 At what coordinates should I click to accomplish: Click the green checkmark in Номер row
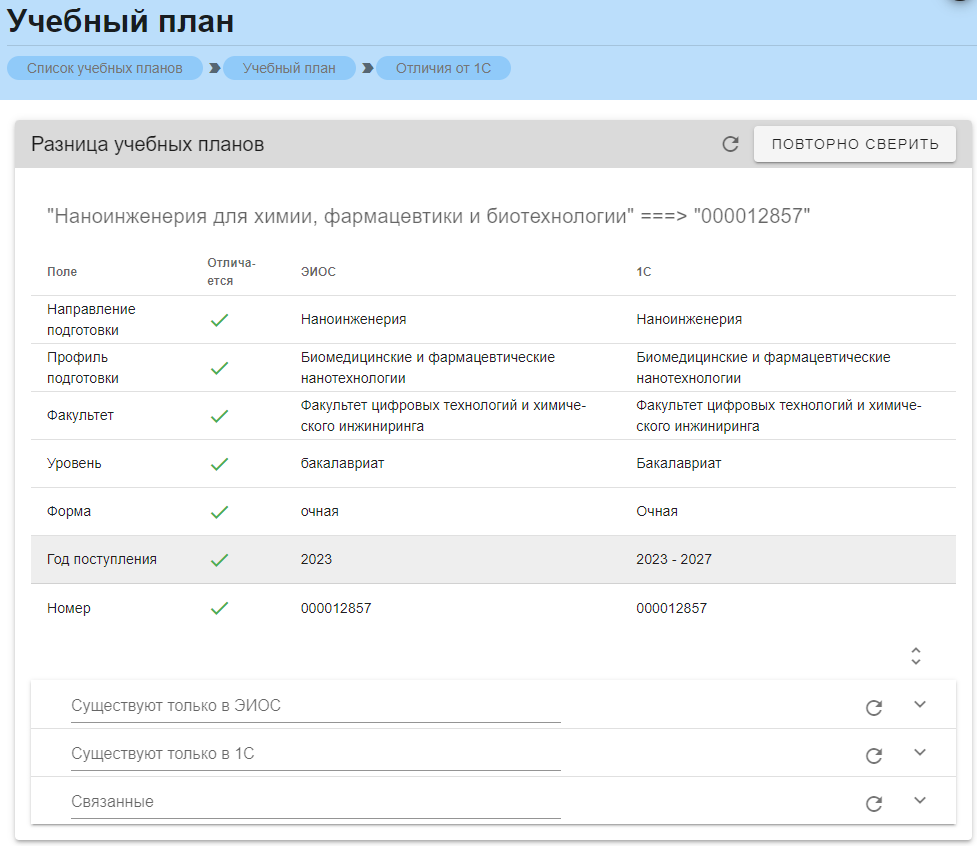(x=220, y=608)
